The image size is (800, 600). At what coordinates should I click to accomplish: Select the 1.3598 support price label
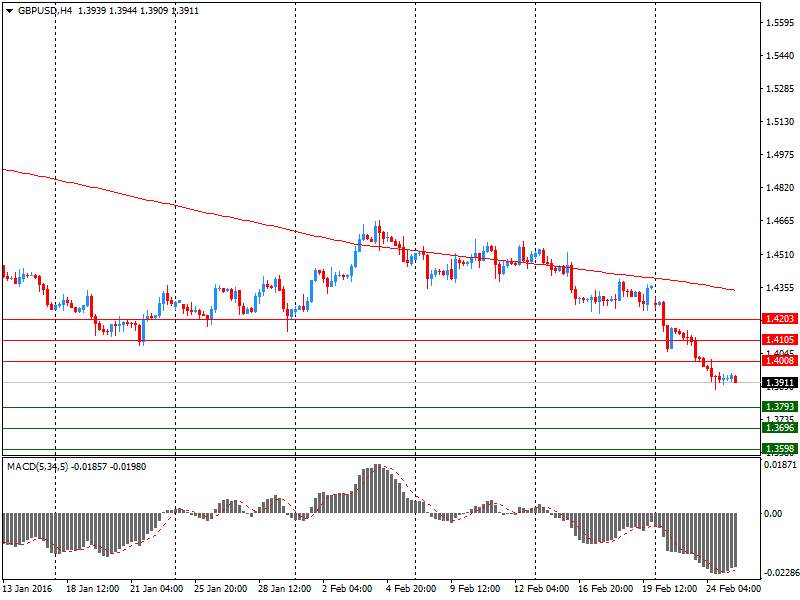(780, 449)
